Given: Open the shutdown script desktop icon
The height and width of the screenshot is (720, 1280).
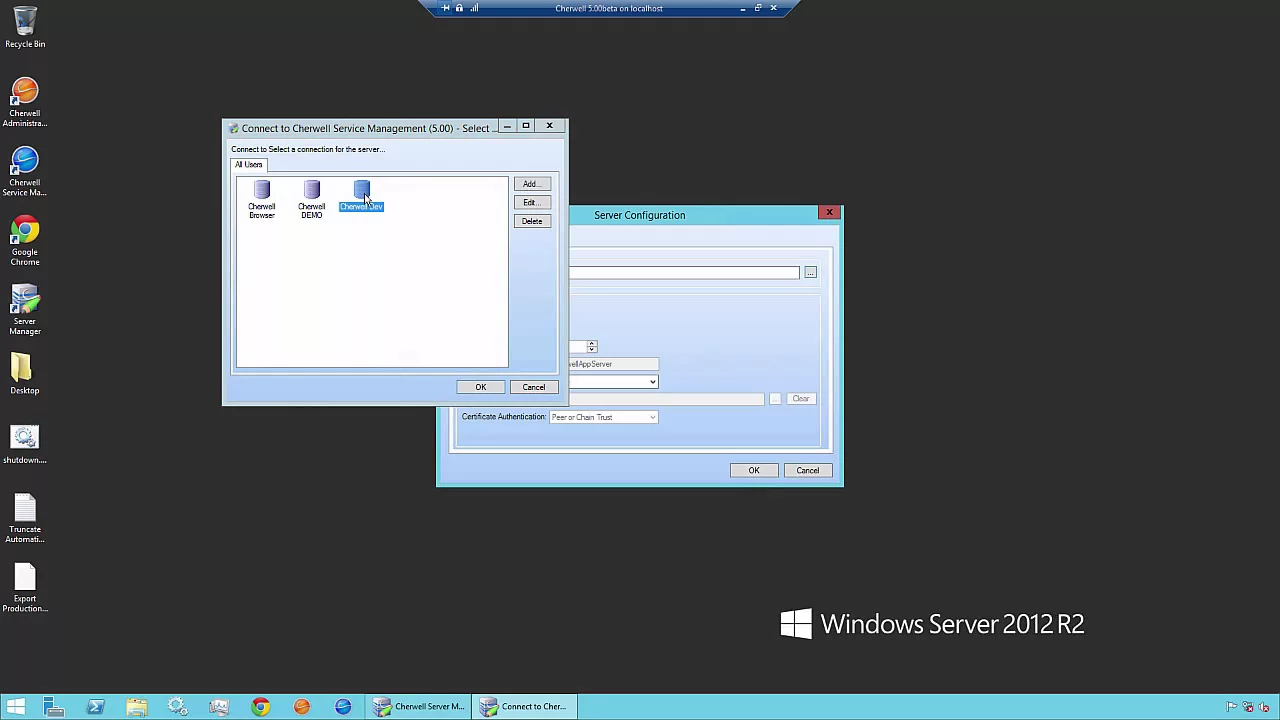Looking at the screenshot, I should pos(25,445).
